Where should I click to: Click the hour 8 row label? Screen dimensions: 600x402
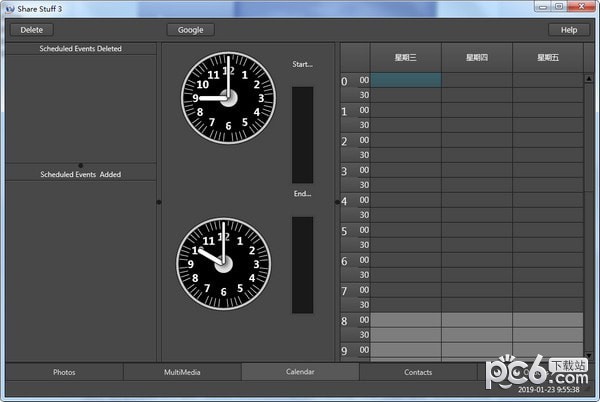(345, 322)
